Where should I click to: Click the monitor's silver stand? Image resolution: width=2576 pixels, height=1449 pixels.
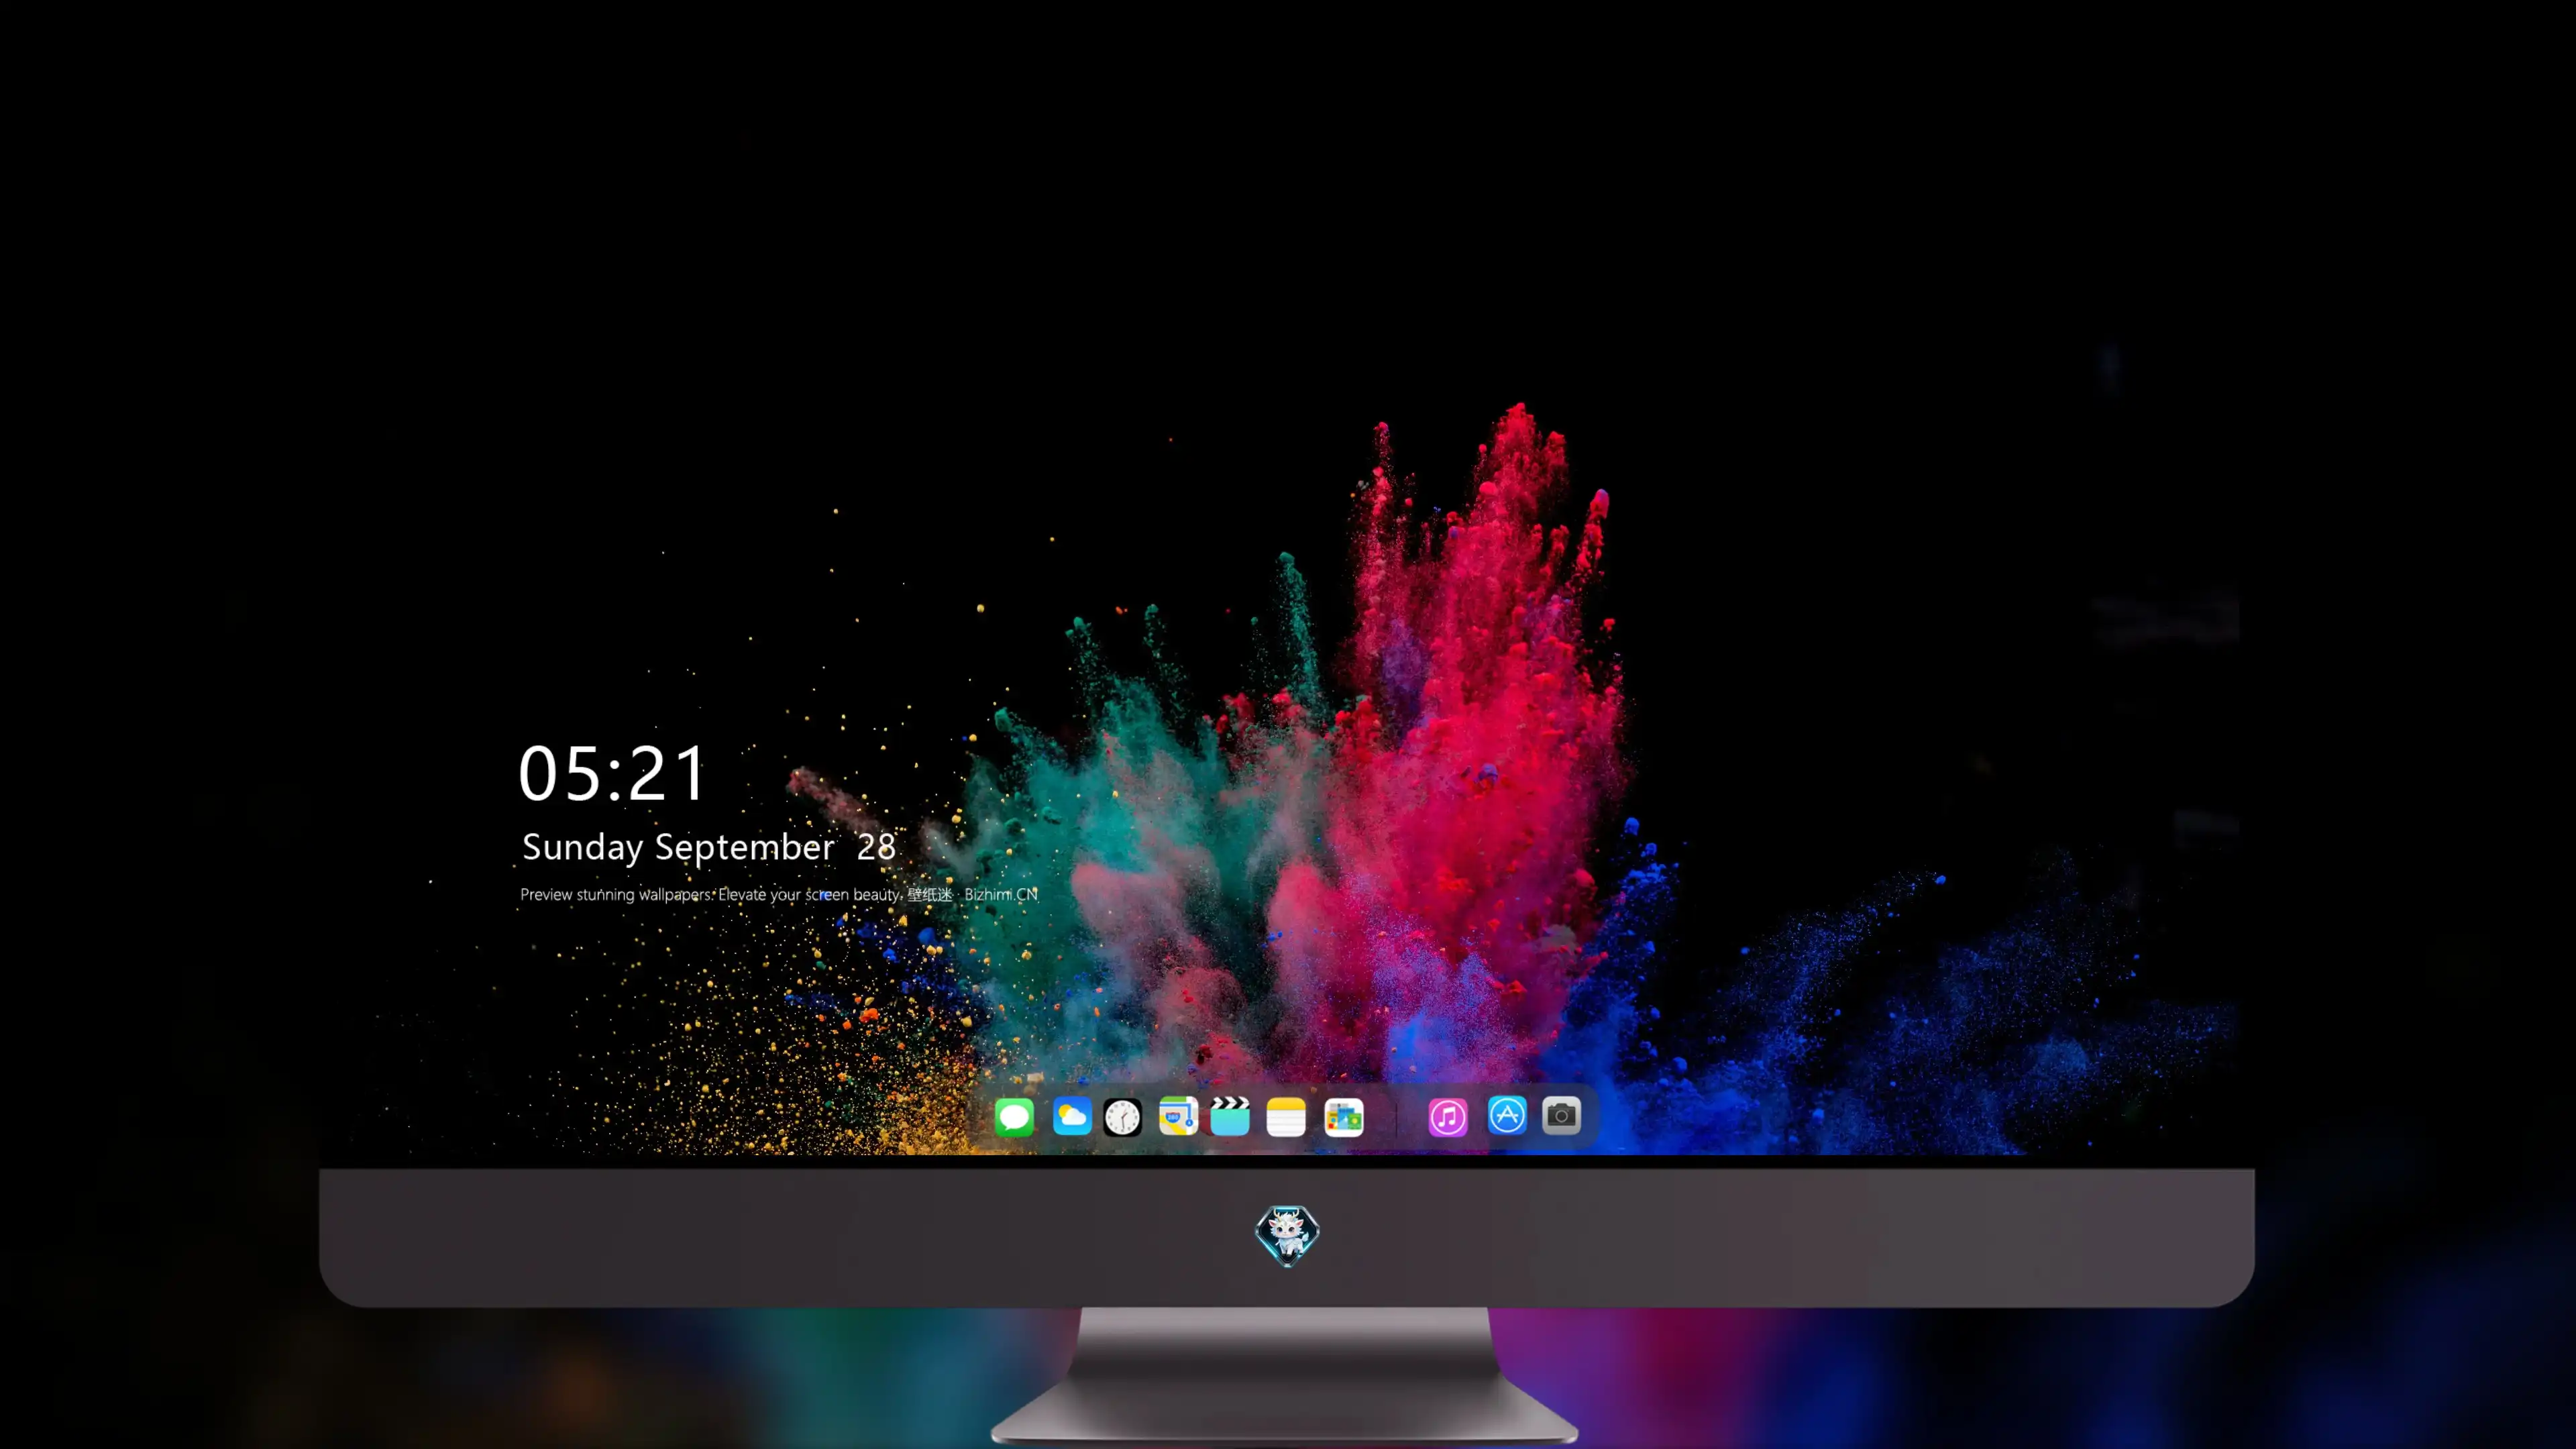(x=1285, y=1375)
